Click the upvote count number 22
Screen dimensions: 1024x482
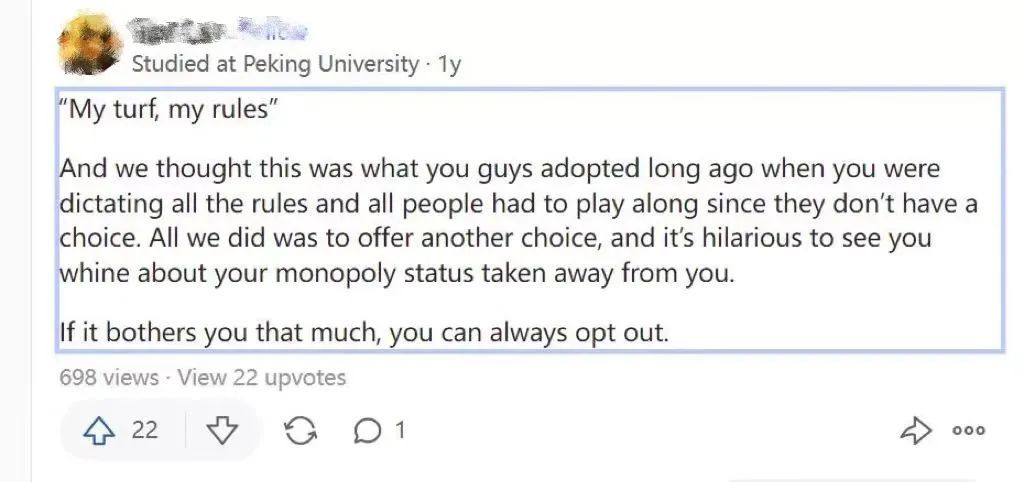145,431
